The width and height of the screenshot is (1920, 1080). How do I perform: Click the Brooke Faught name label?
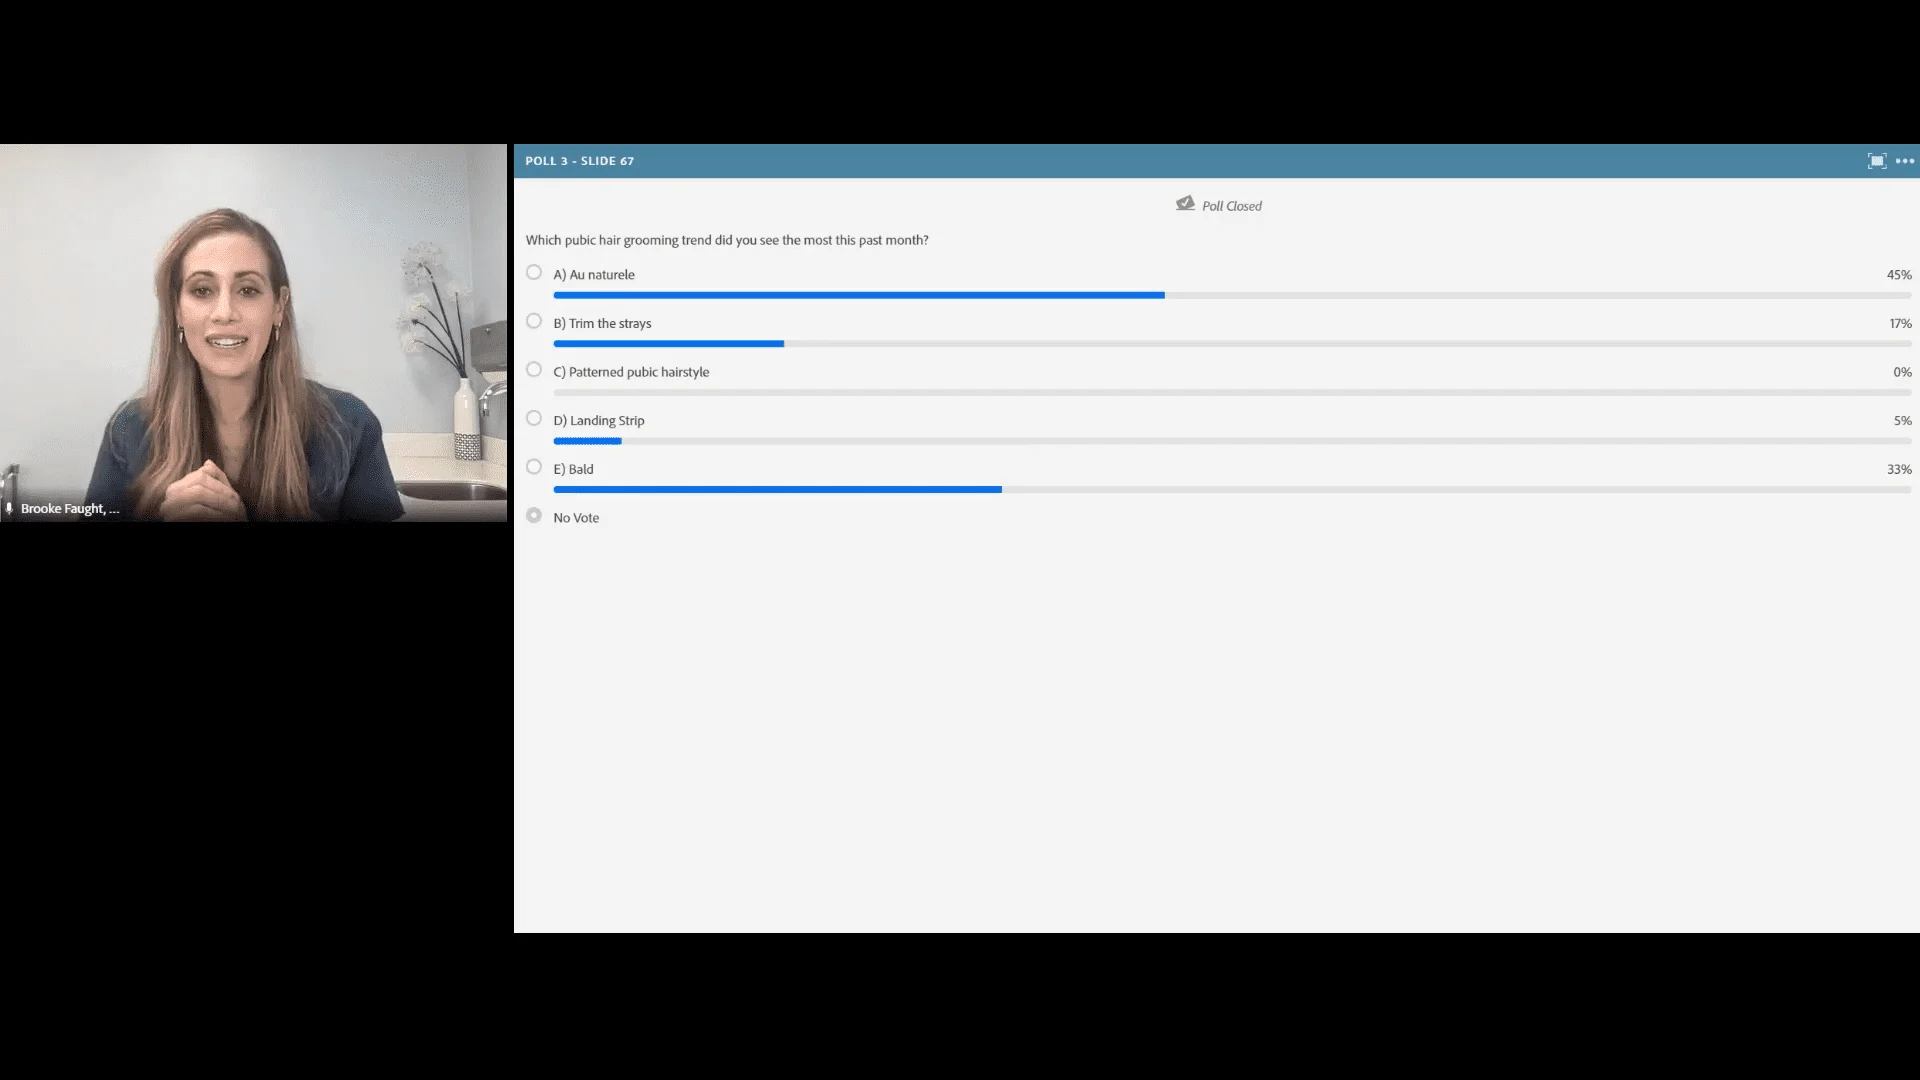pos(70,509)
